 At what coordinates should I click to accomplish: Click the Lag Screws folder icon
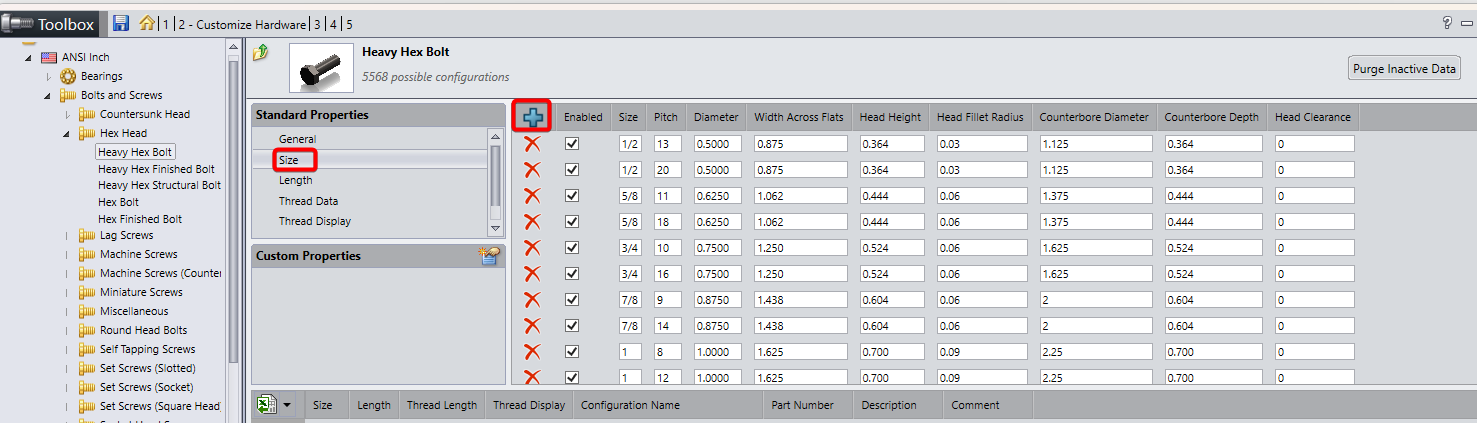click(87, 236)
